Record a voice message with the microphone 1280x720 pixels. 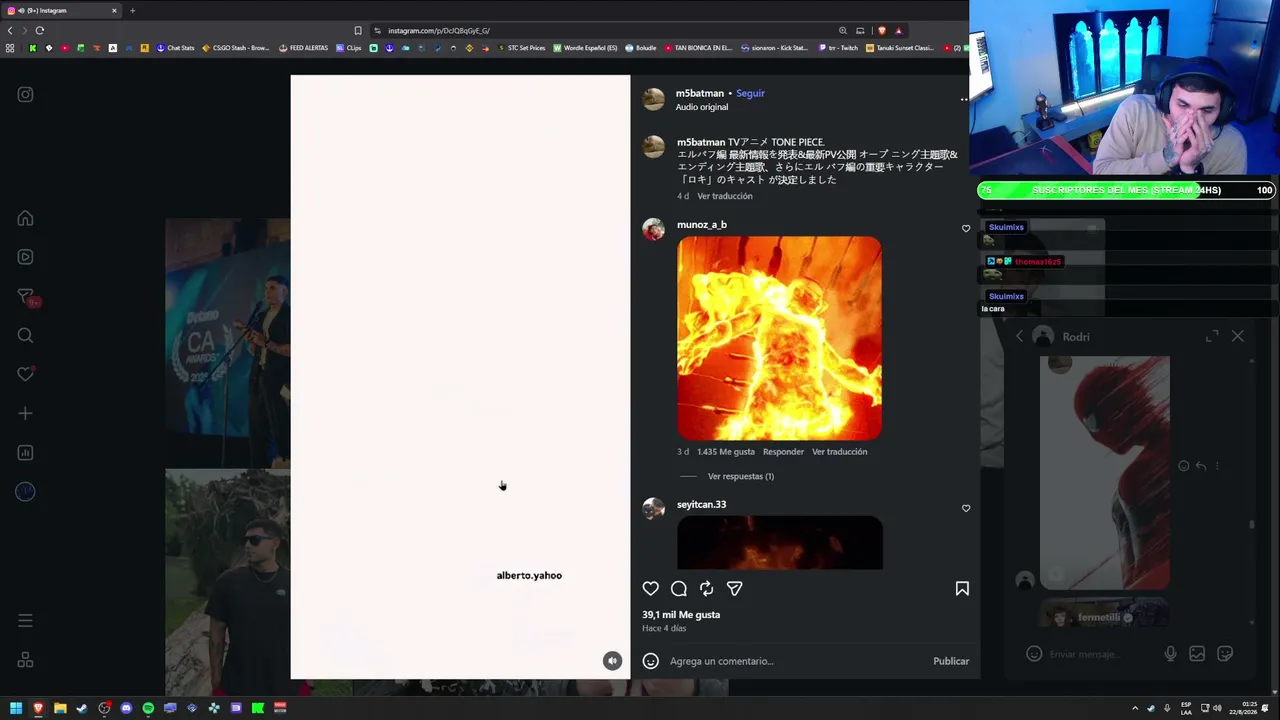click(1170, 654)
